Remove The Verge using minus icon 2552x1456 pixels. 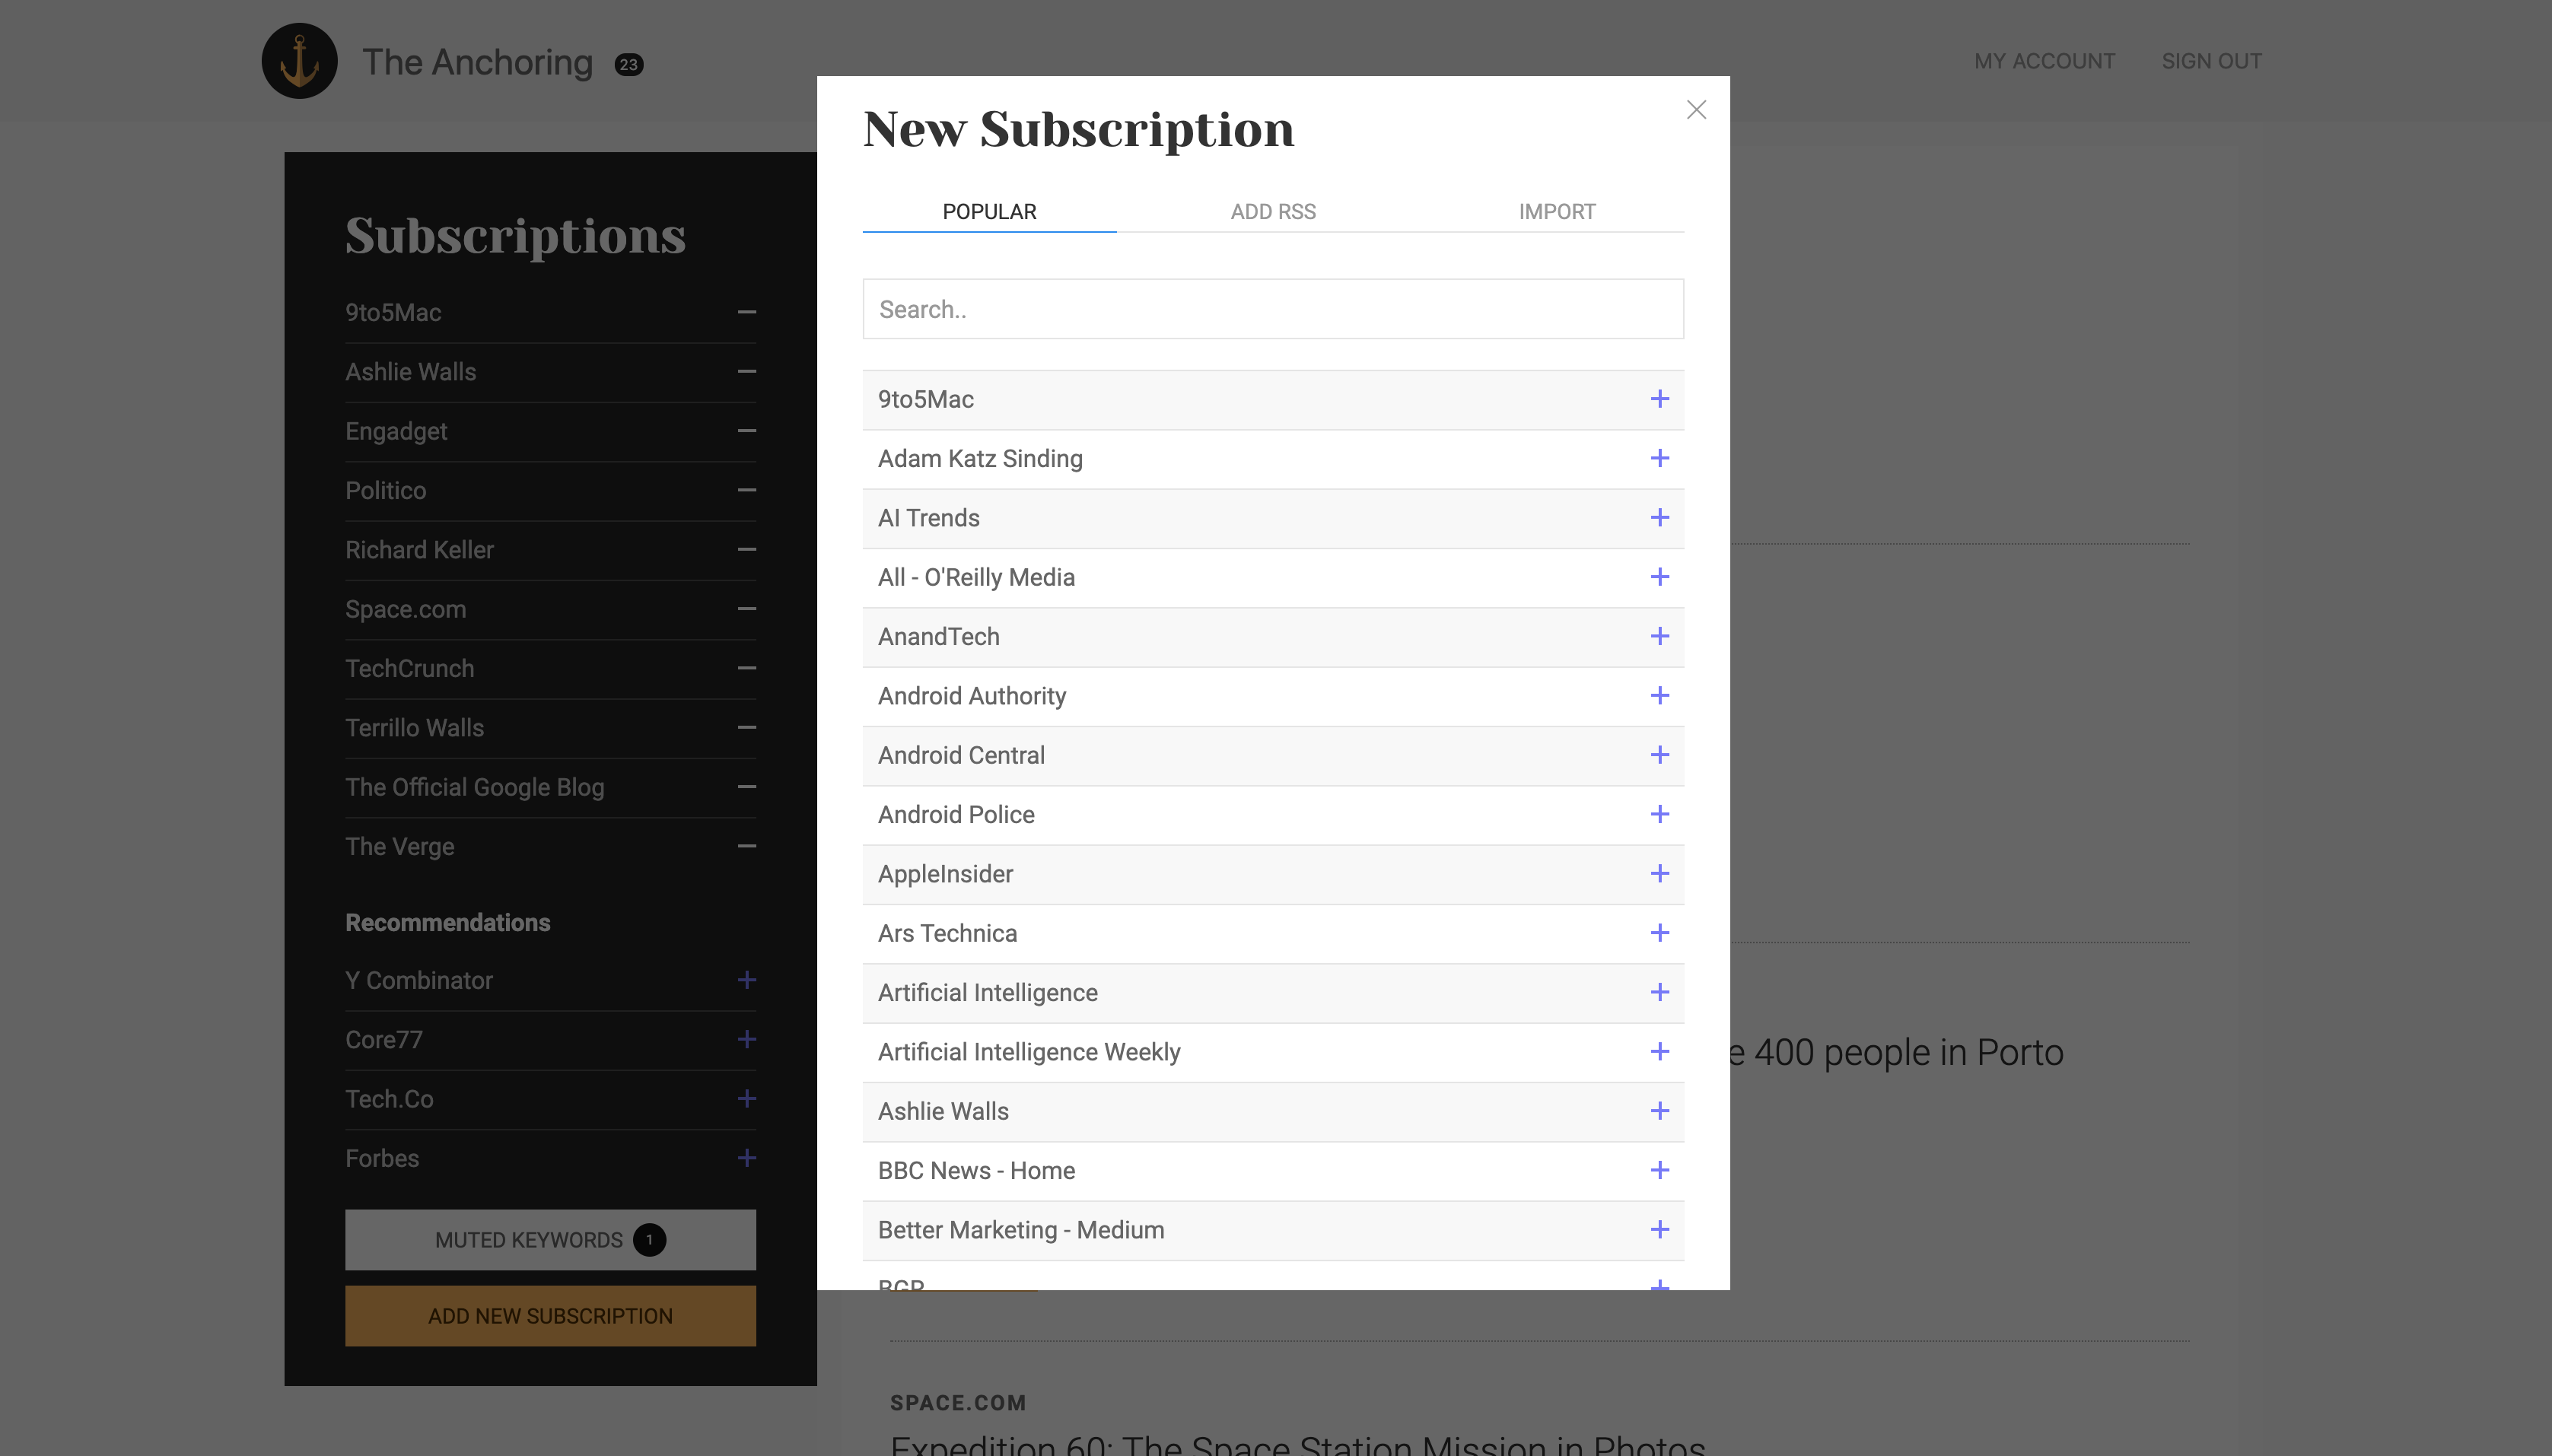[x=746, y=846]
